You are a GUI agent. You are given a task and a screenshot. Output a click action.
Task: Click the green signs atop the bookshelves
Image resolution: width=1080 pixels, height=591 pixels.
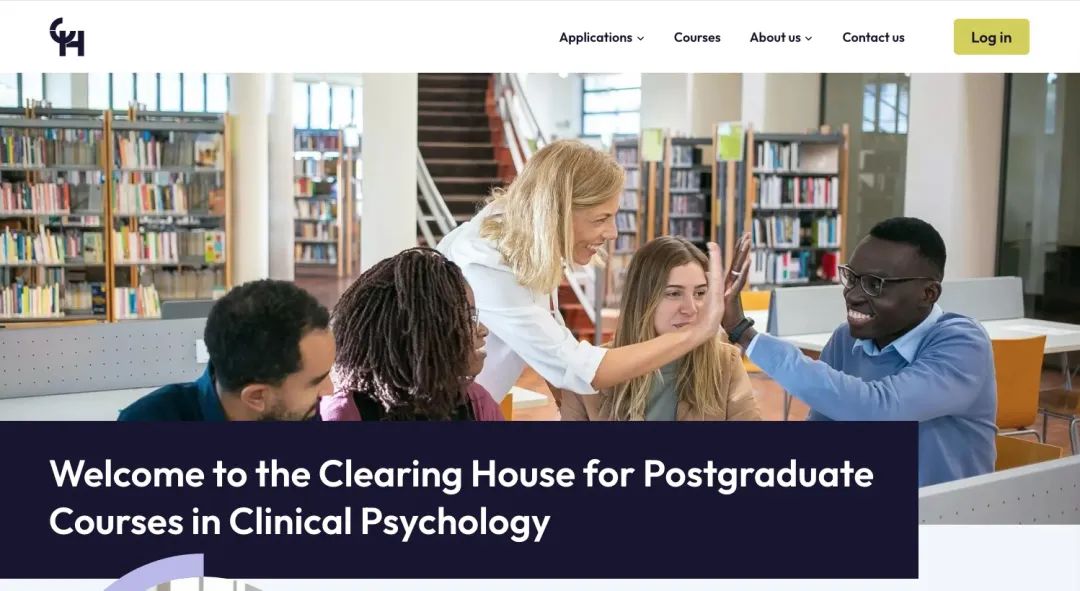pyautogui.click(x=691, y=143)
